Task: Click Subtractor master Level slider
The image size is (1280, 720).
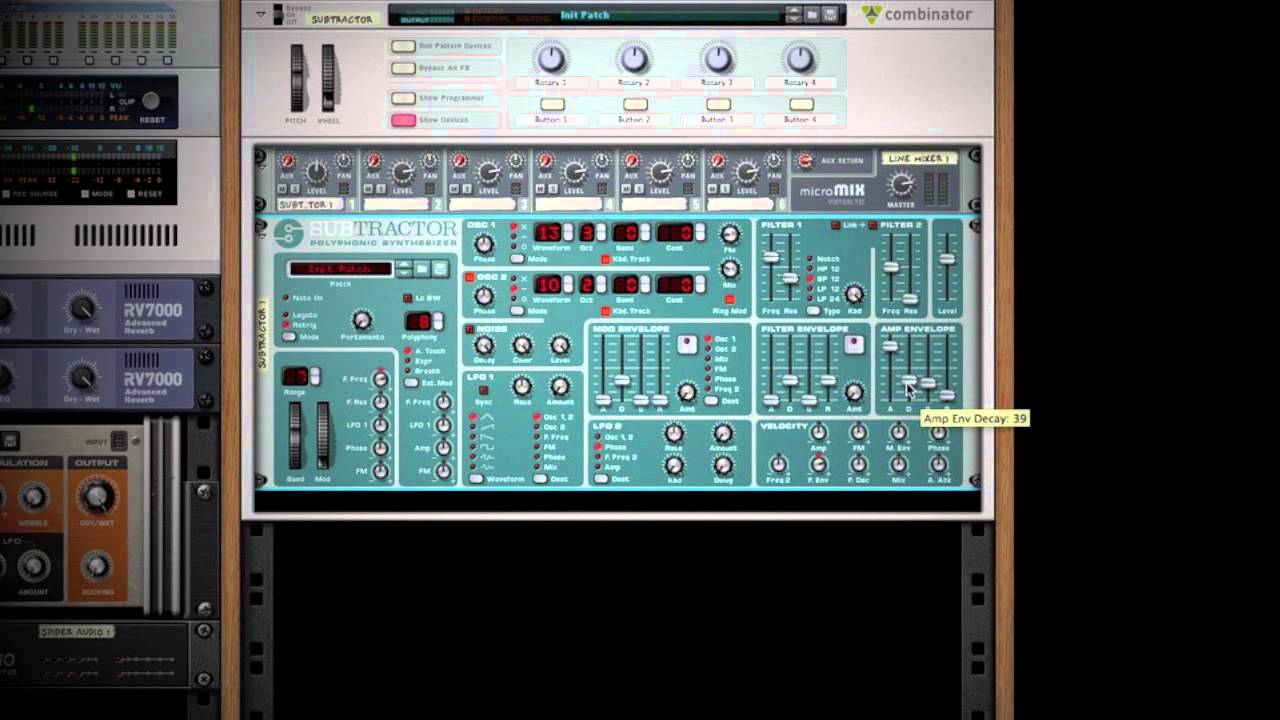Action: pyautogui.click(x=946, y=259)
